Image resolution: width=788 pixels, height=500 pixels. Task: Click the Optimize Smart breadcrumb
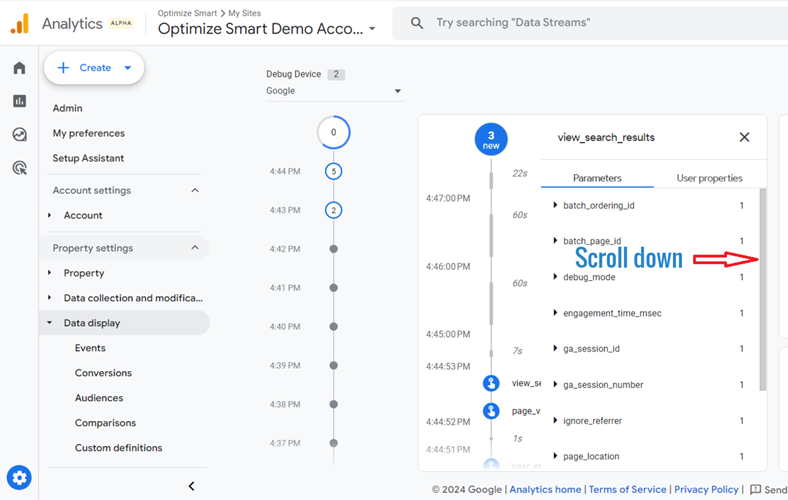click(187, 13)
